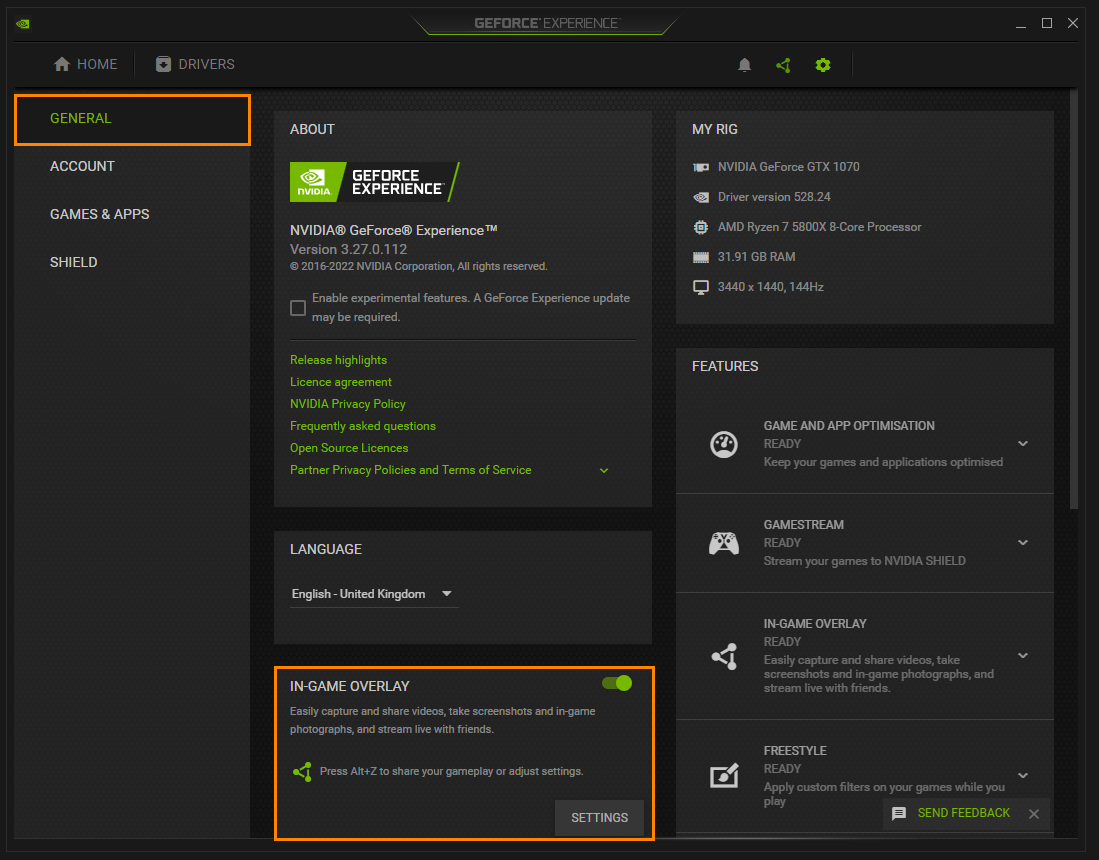Click the share icon in top bar
Screen dimensions: 1099x860
(x=784, y=65)
